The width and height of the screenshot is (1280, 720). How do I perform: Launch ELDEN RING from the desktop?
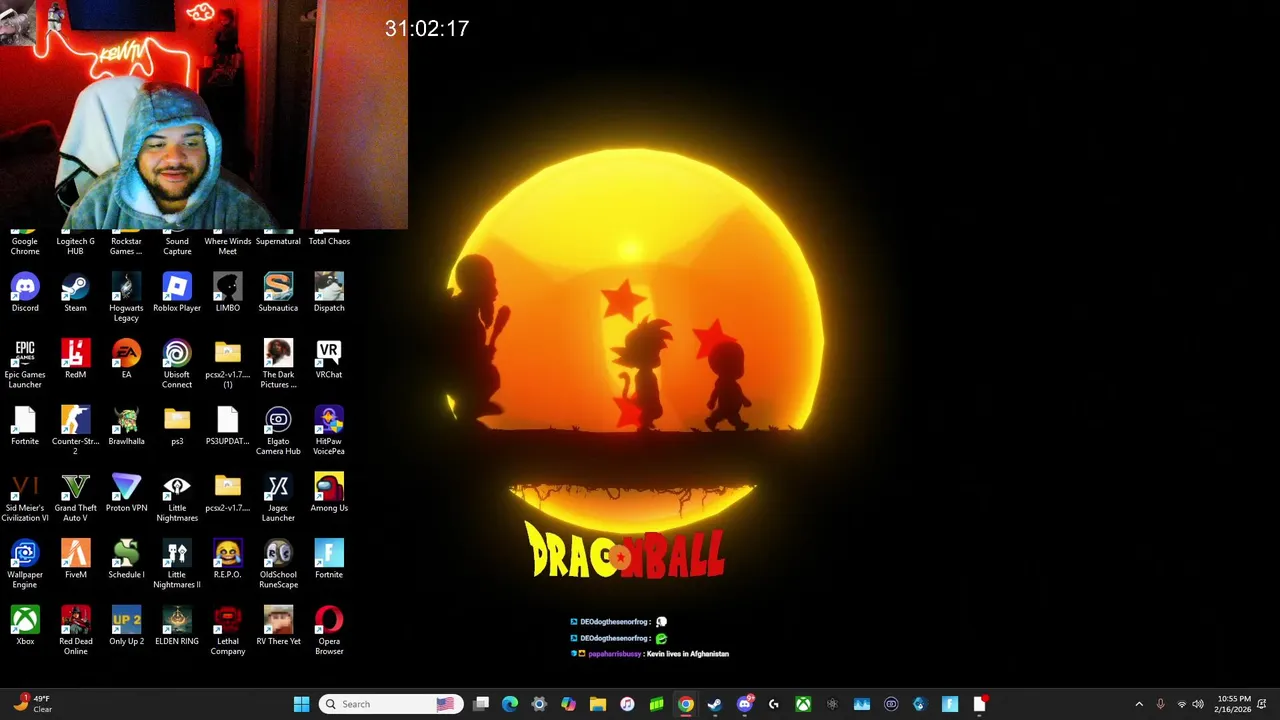177,627
